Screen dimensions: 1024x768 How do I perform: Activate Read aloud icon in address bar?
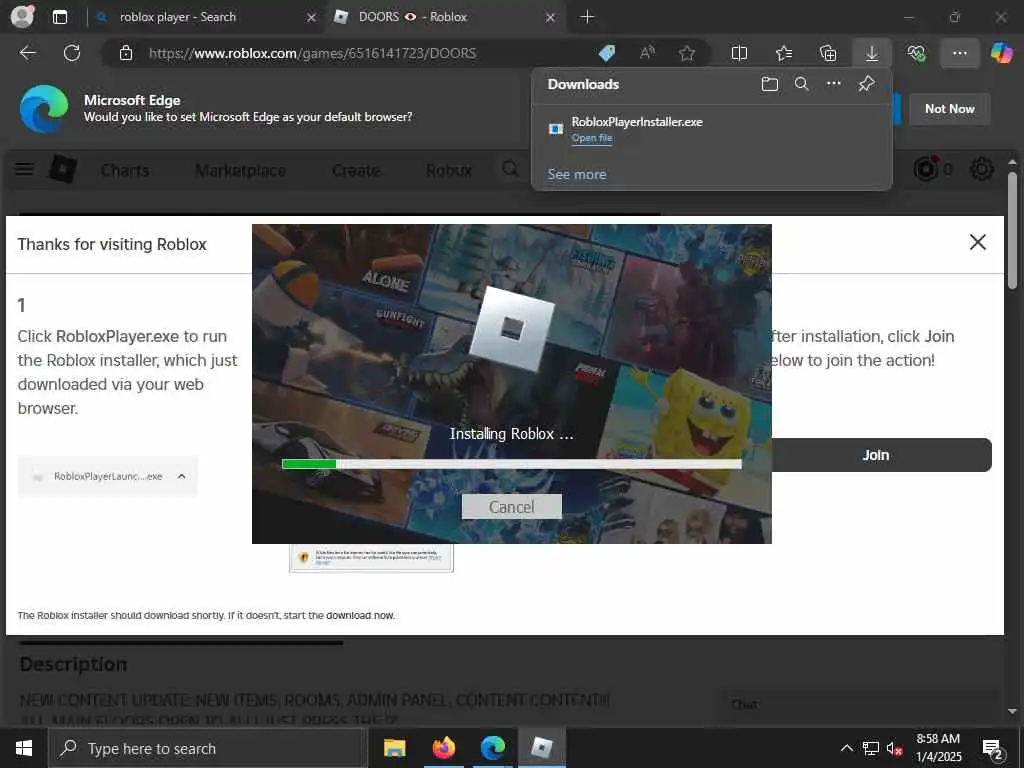647,53
